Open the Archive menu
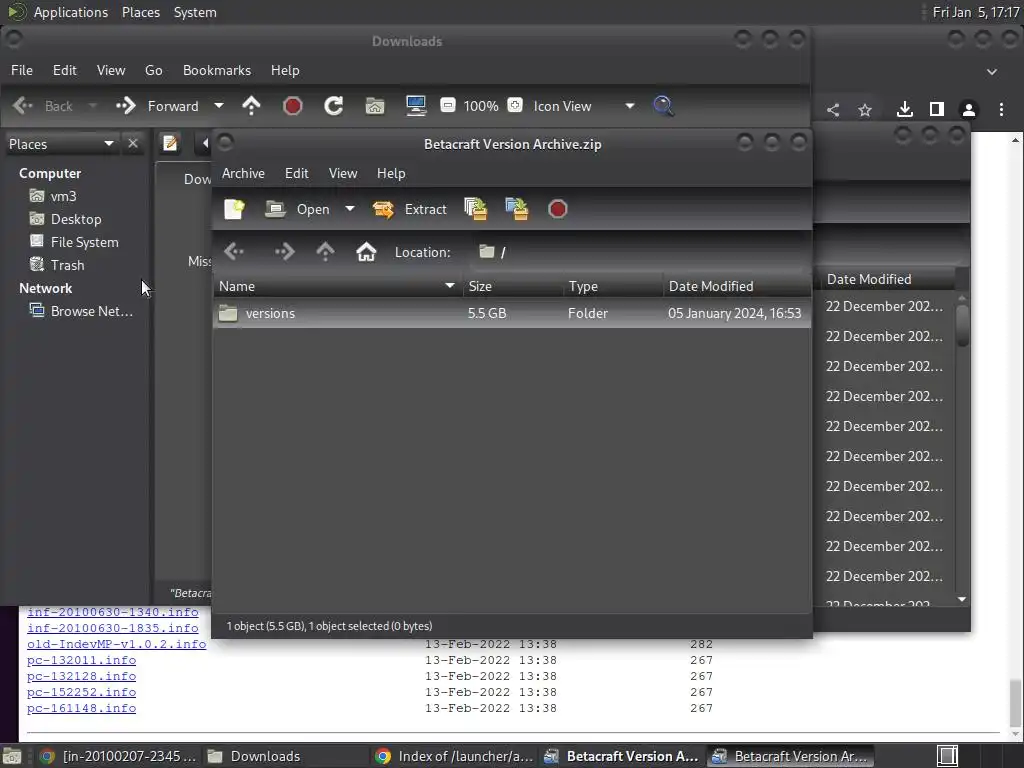Viewport: 1024px width, 768px height. 243,173
